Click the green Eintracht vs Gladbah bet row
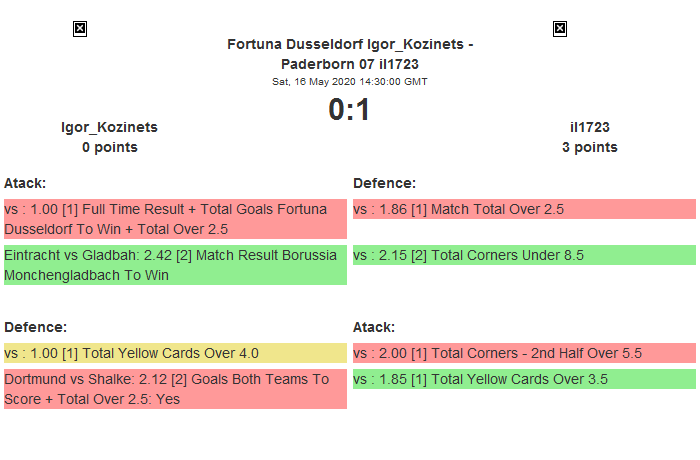 [175, 265]
